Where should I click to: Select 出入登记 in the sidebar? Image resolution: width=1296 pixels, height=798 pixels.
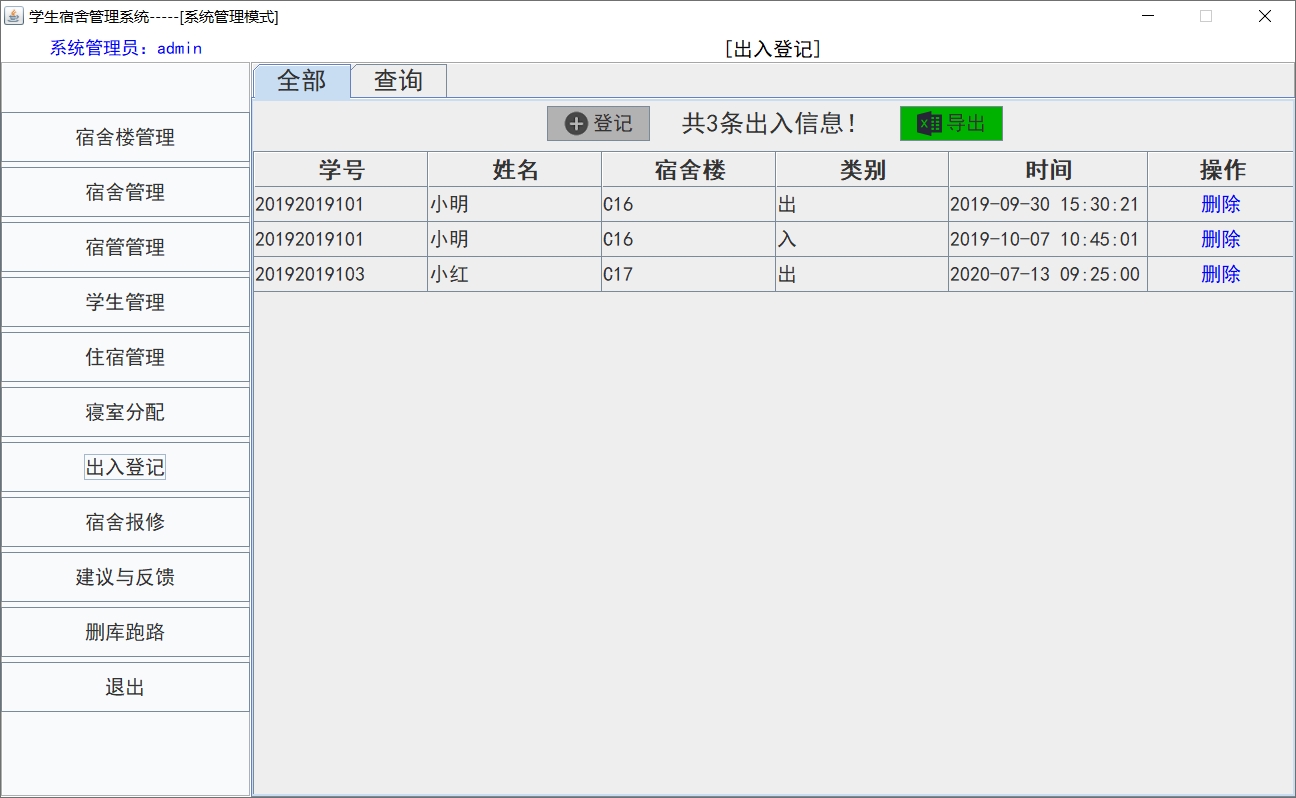coord(125,467)
